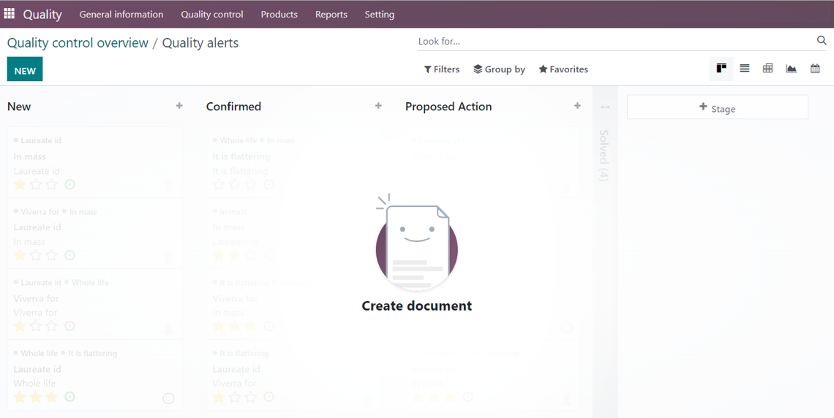Open the Filters dropdown

(441, 69)
